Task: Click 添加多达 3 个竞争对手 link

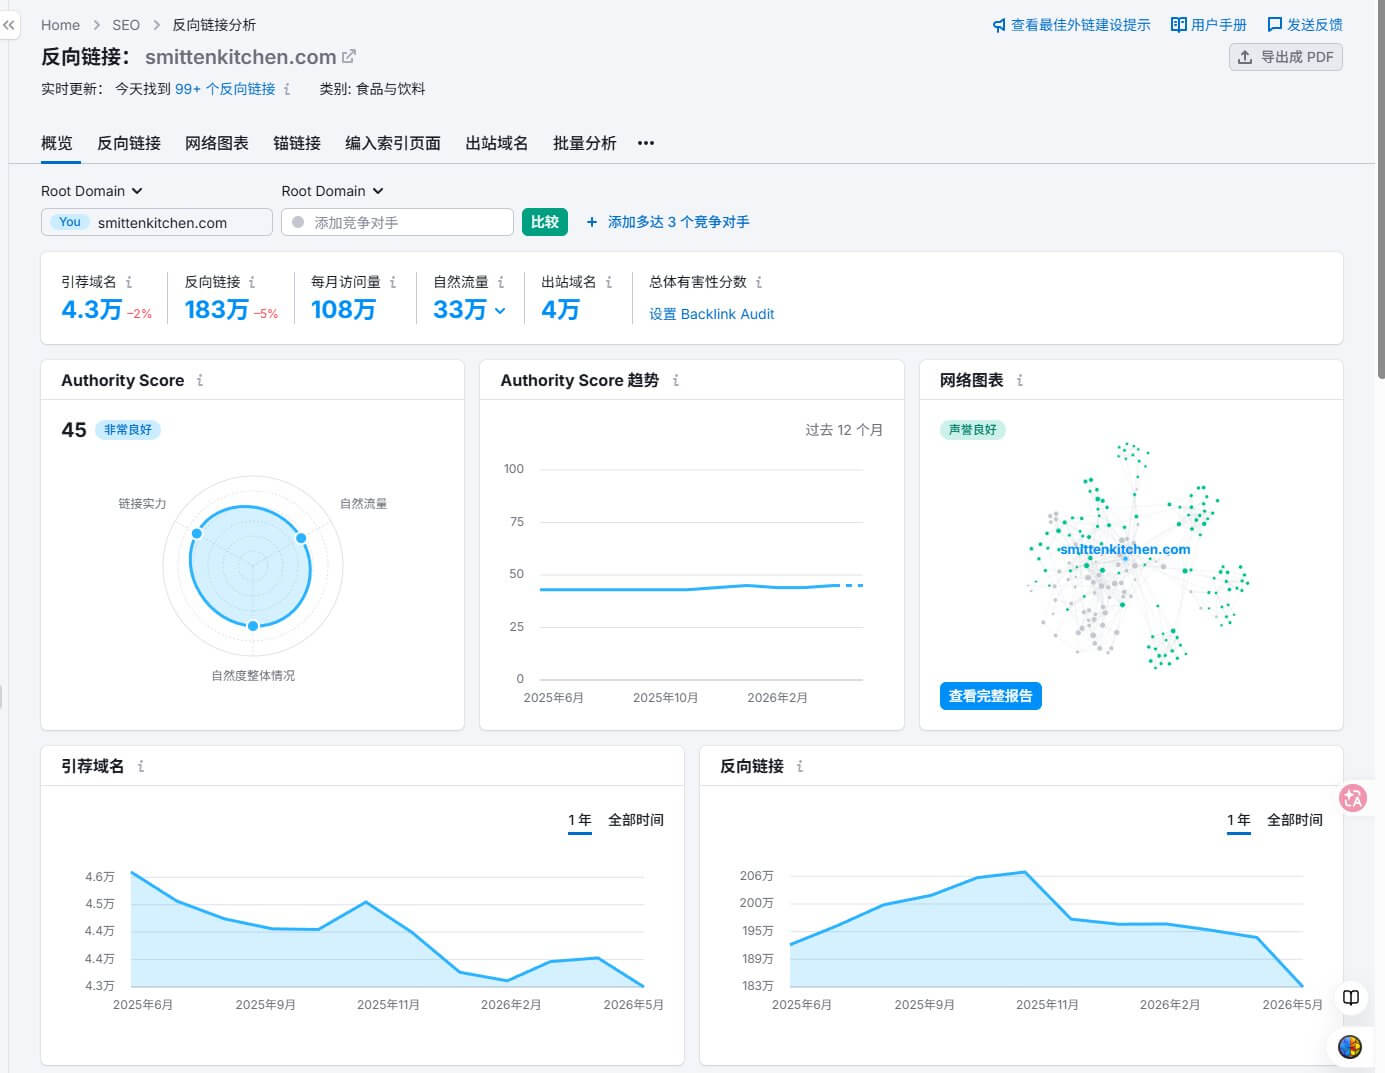Action: (x=678, y=222)
